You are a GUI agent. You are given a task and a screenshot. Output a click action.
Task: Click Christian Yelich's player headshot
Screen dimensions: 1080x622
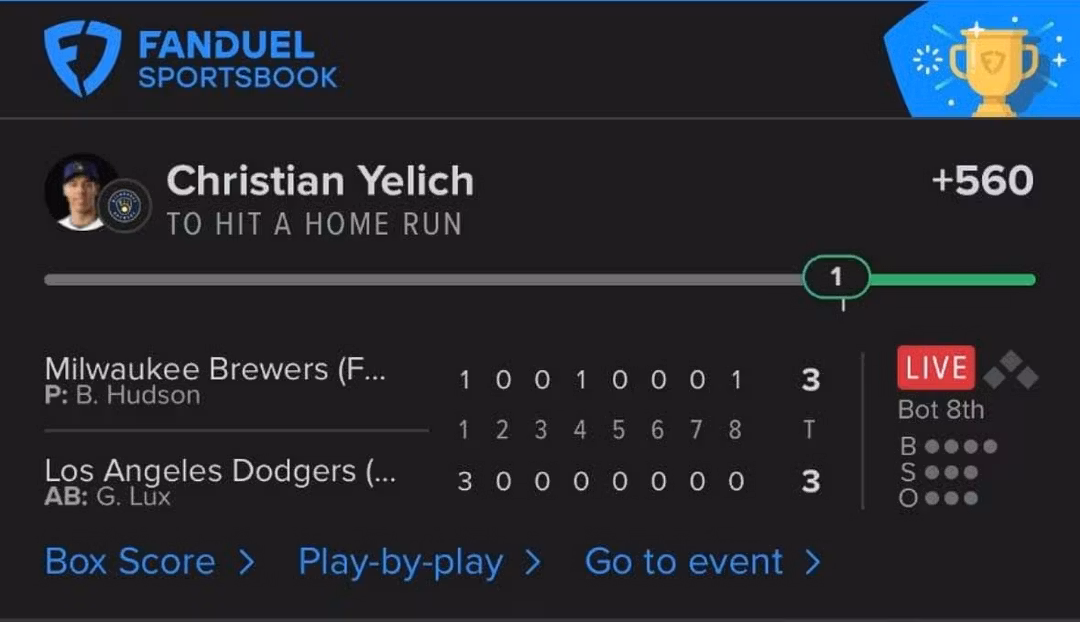pos(81,191)
